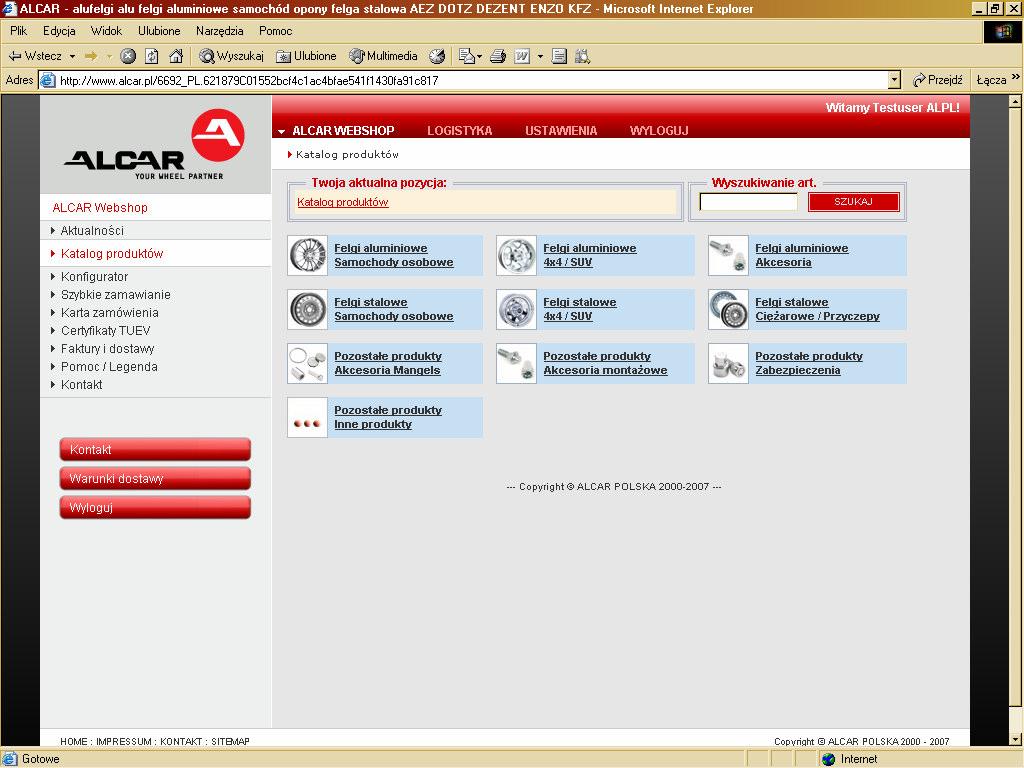
Task: Switch to the USTAWIENIA tab
Action: (x=561, y=131)
